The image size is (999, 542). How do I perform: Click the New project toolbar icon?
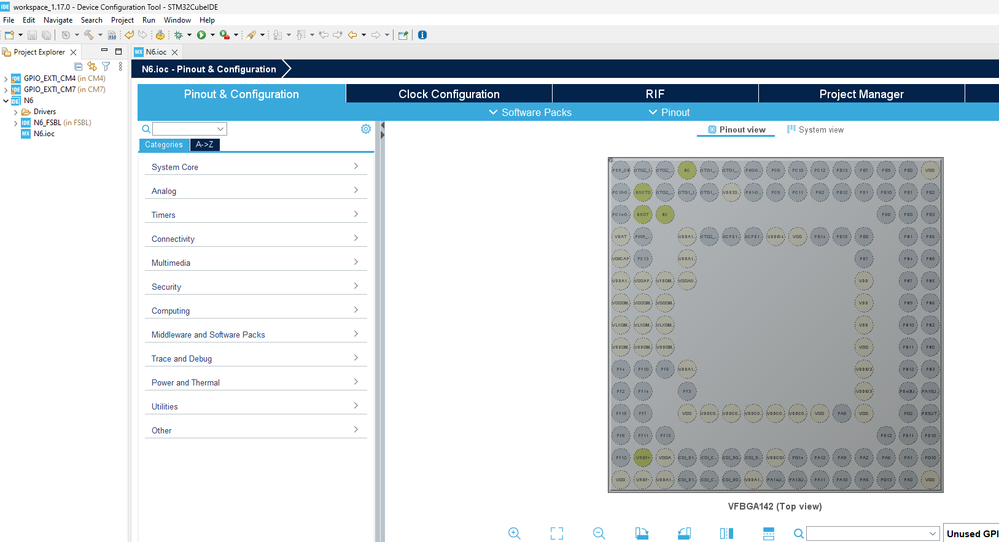coord(9,35)
